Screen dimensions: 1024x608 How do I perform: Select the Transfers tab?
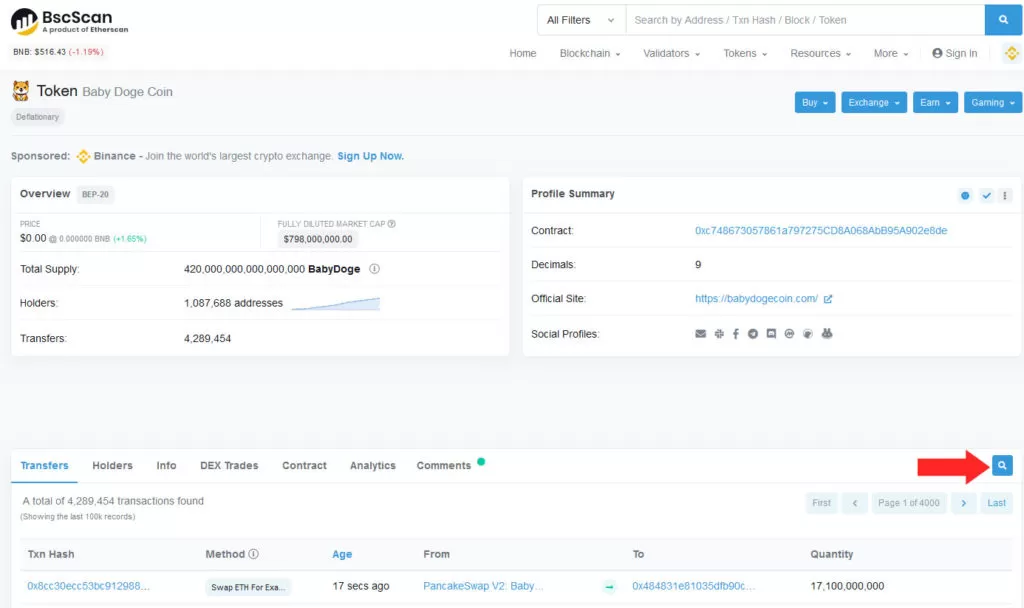44,466
